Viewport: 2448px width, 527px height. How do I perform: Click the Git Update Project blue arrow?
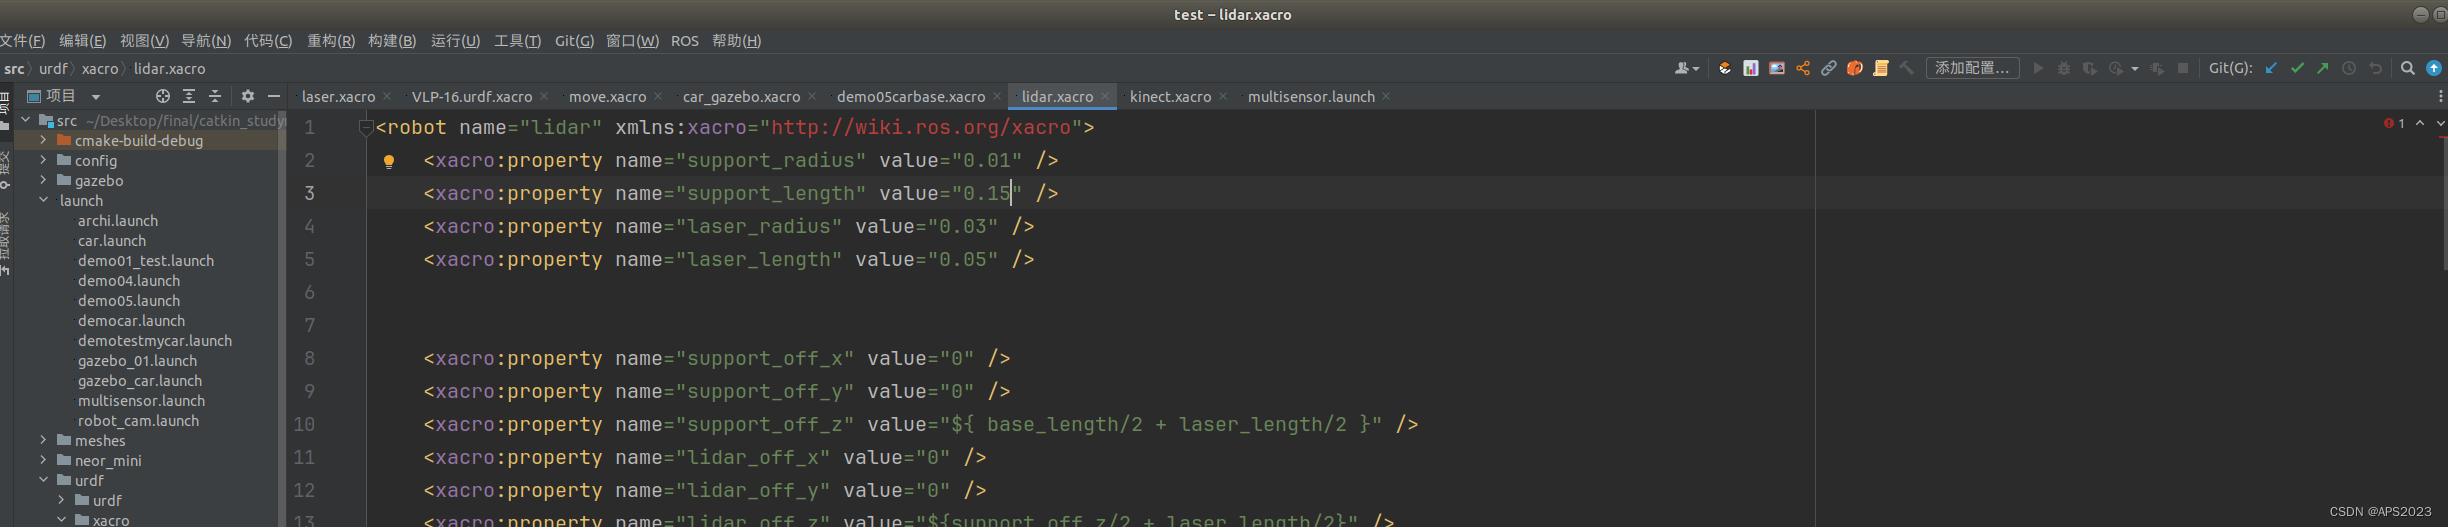point(2271,68)
